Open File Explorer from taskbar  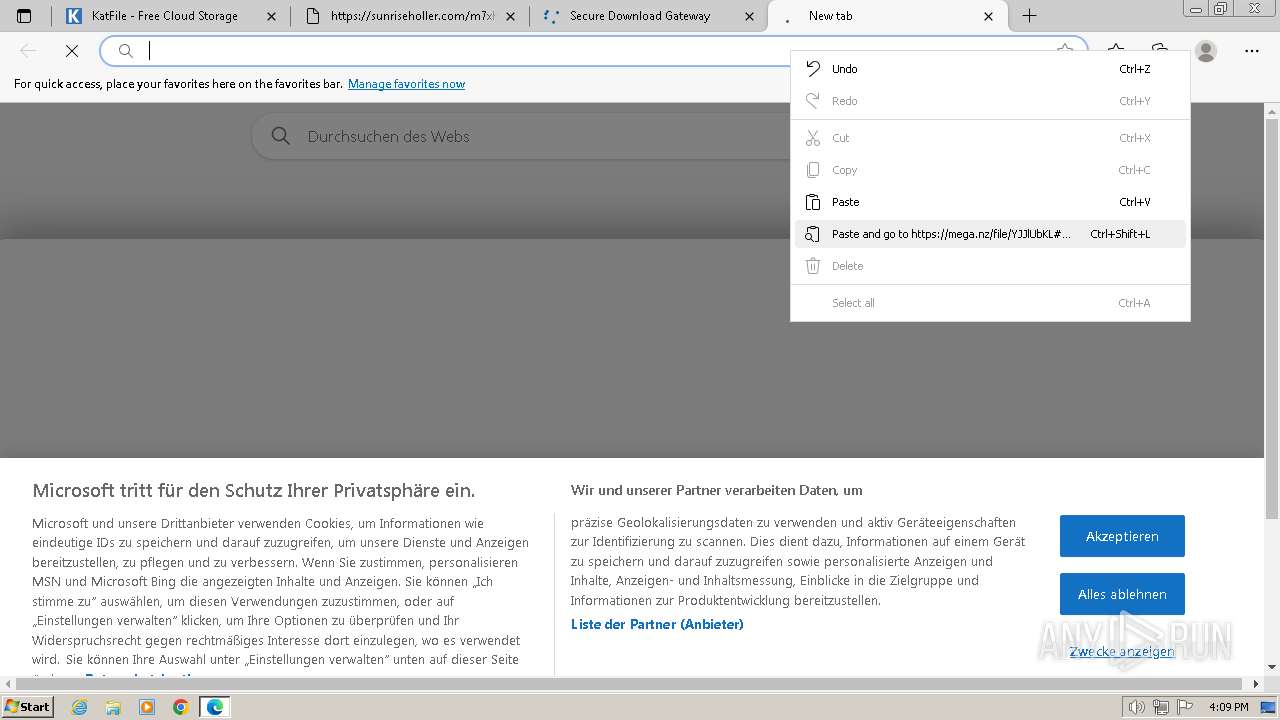pyautogui.click(x=113, y=707)
